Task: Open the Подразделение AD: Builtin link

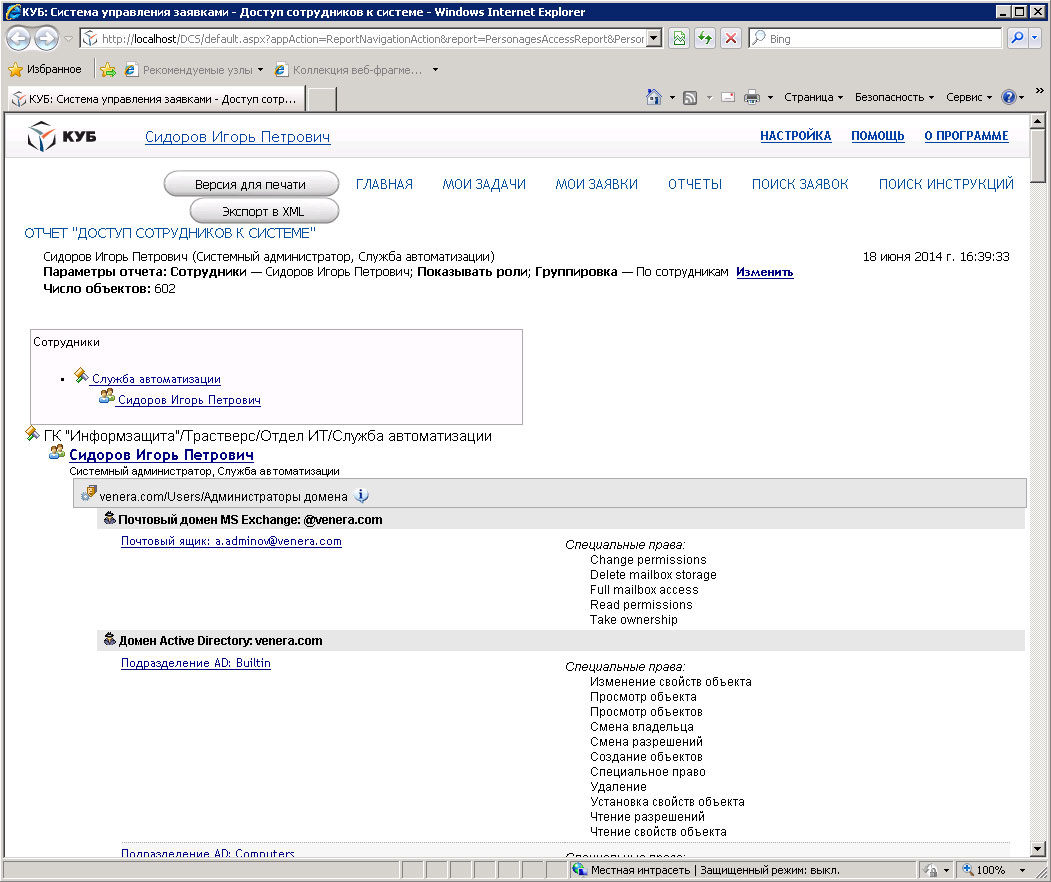Action: (196, 663)
